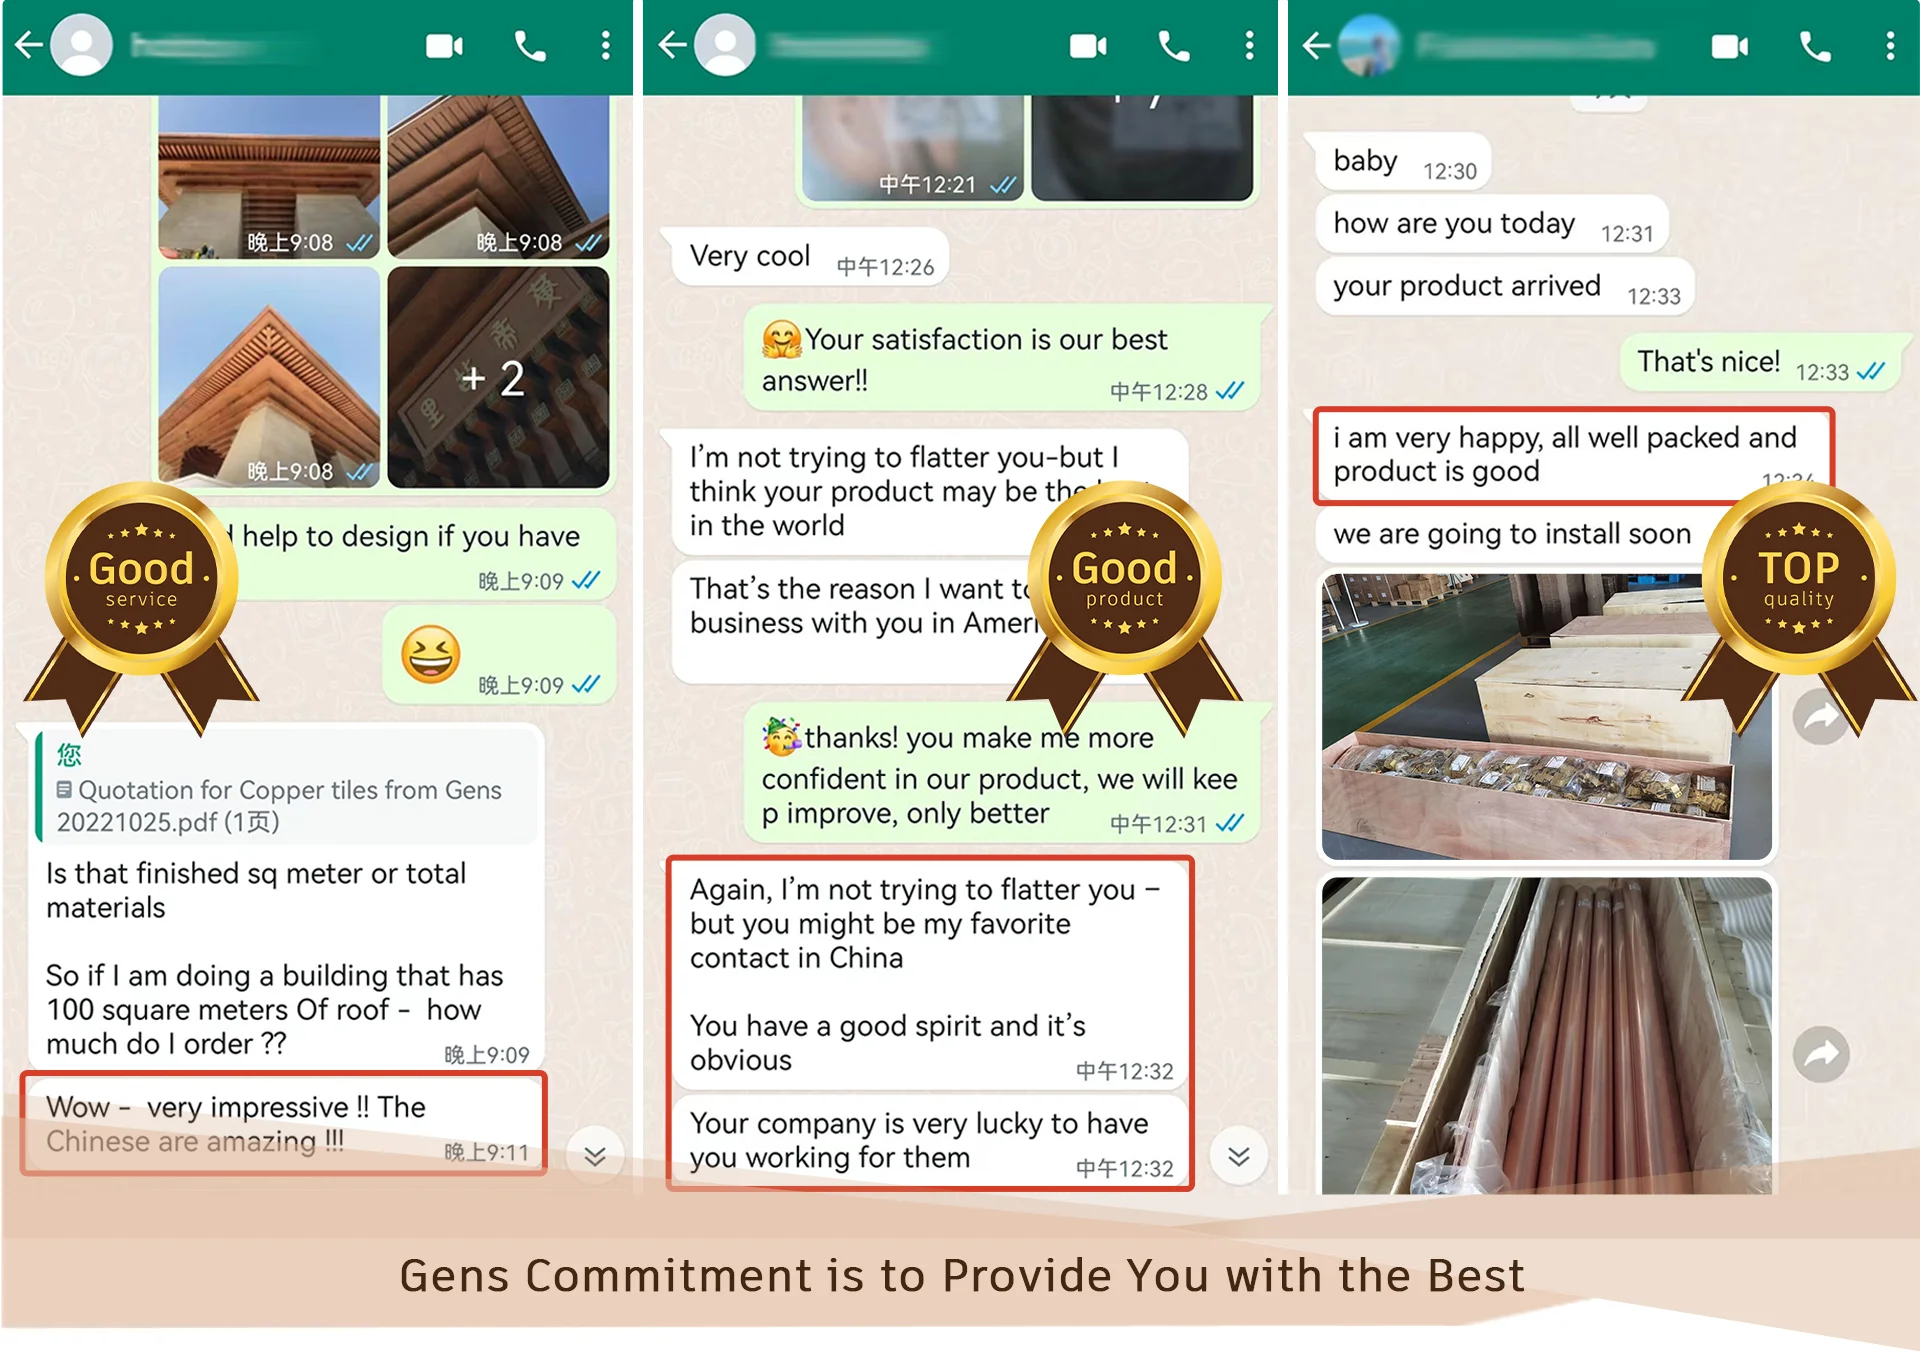
Task: Tap the TOP quality badge
Action: click(x=1798, y=580)
